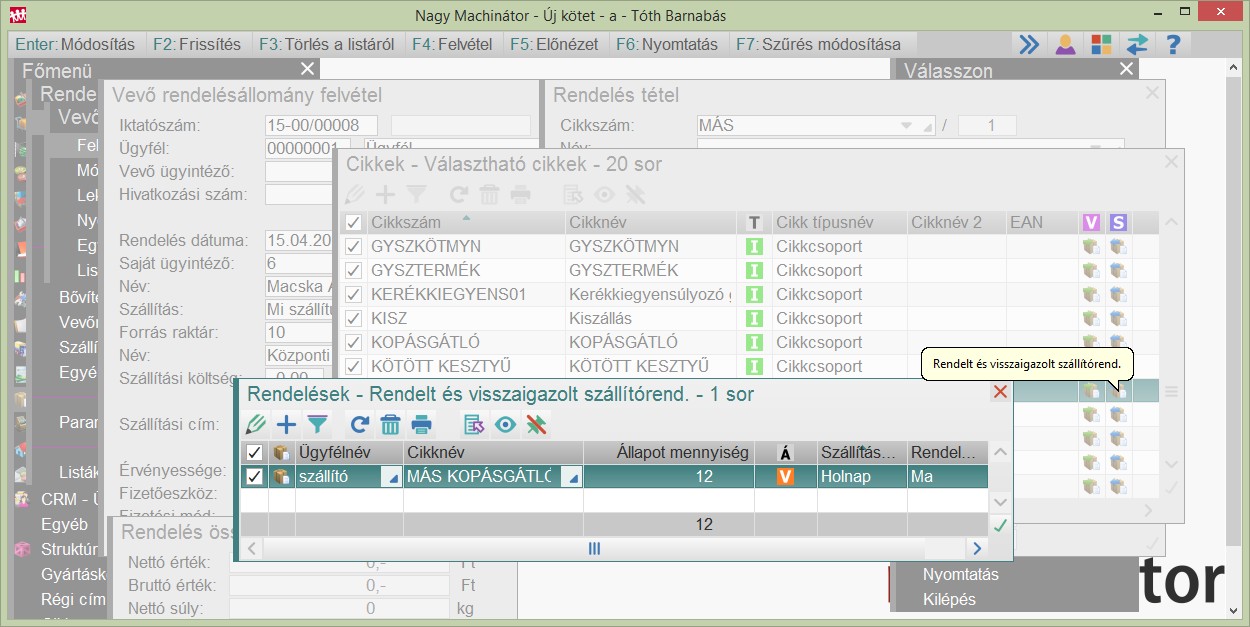Open the dropdown arrow in szállító cell

391,477
